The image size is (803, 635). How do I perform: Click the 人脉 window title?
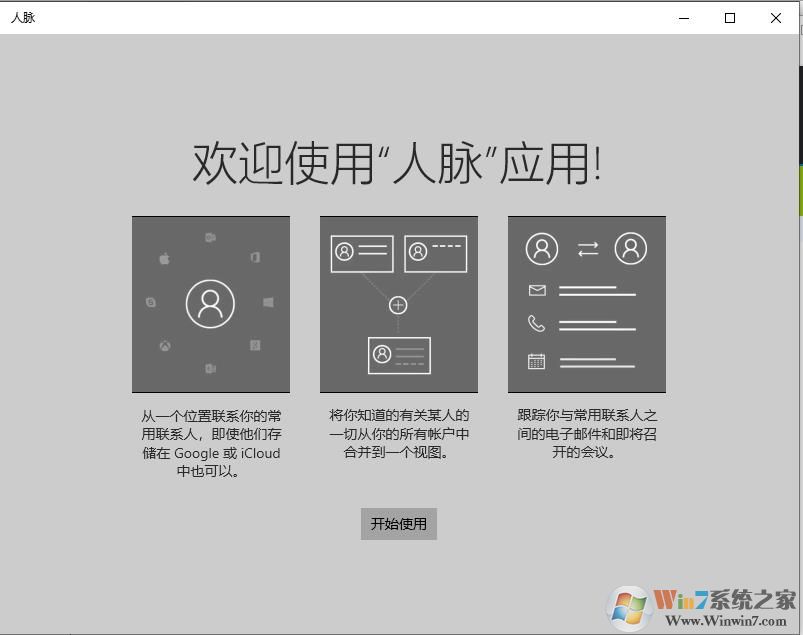(x=23, y=17)
